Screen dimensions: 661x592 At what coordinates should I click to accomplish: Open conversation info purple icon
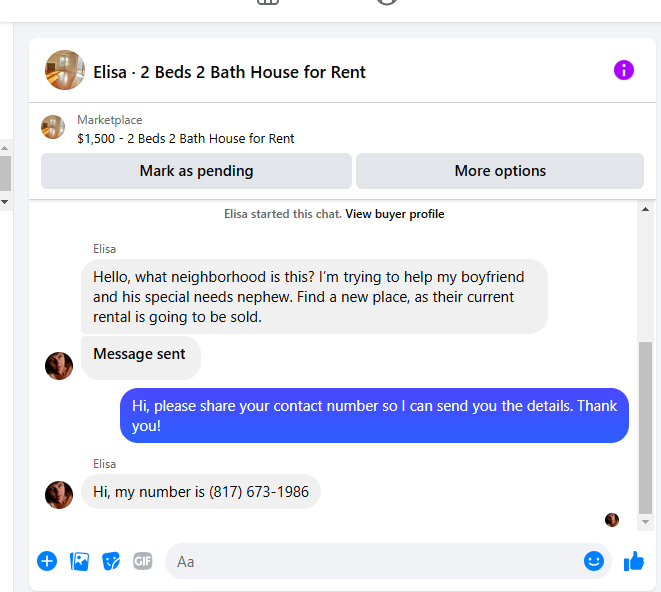pos(623,70)
